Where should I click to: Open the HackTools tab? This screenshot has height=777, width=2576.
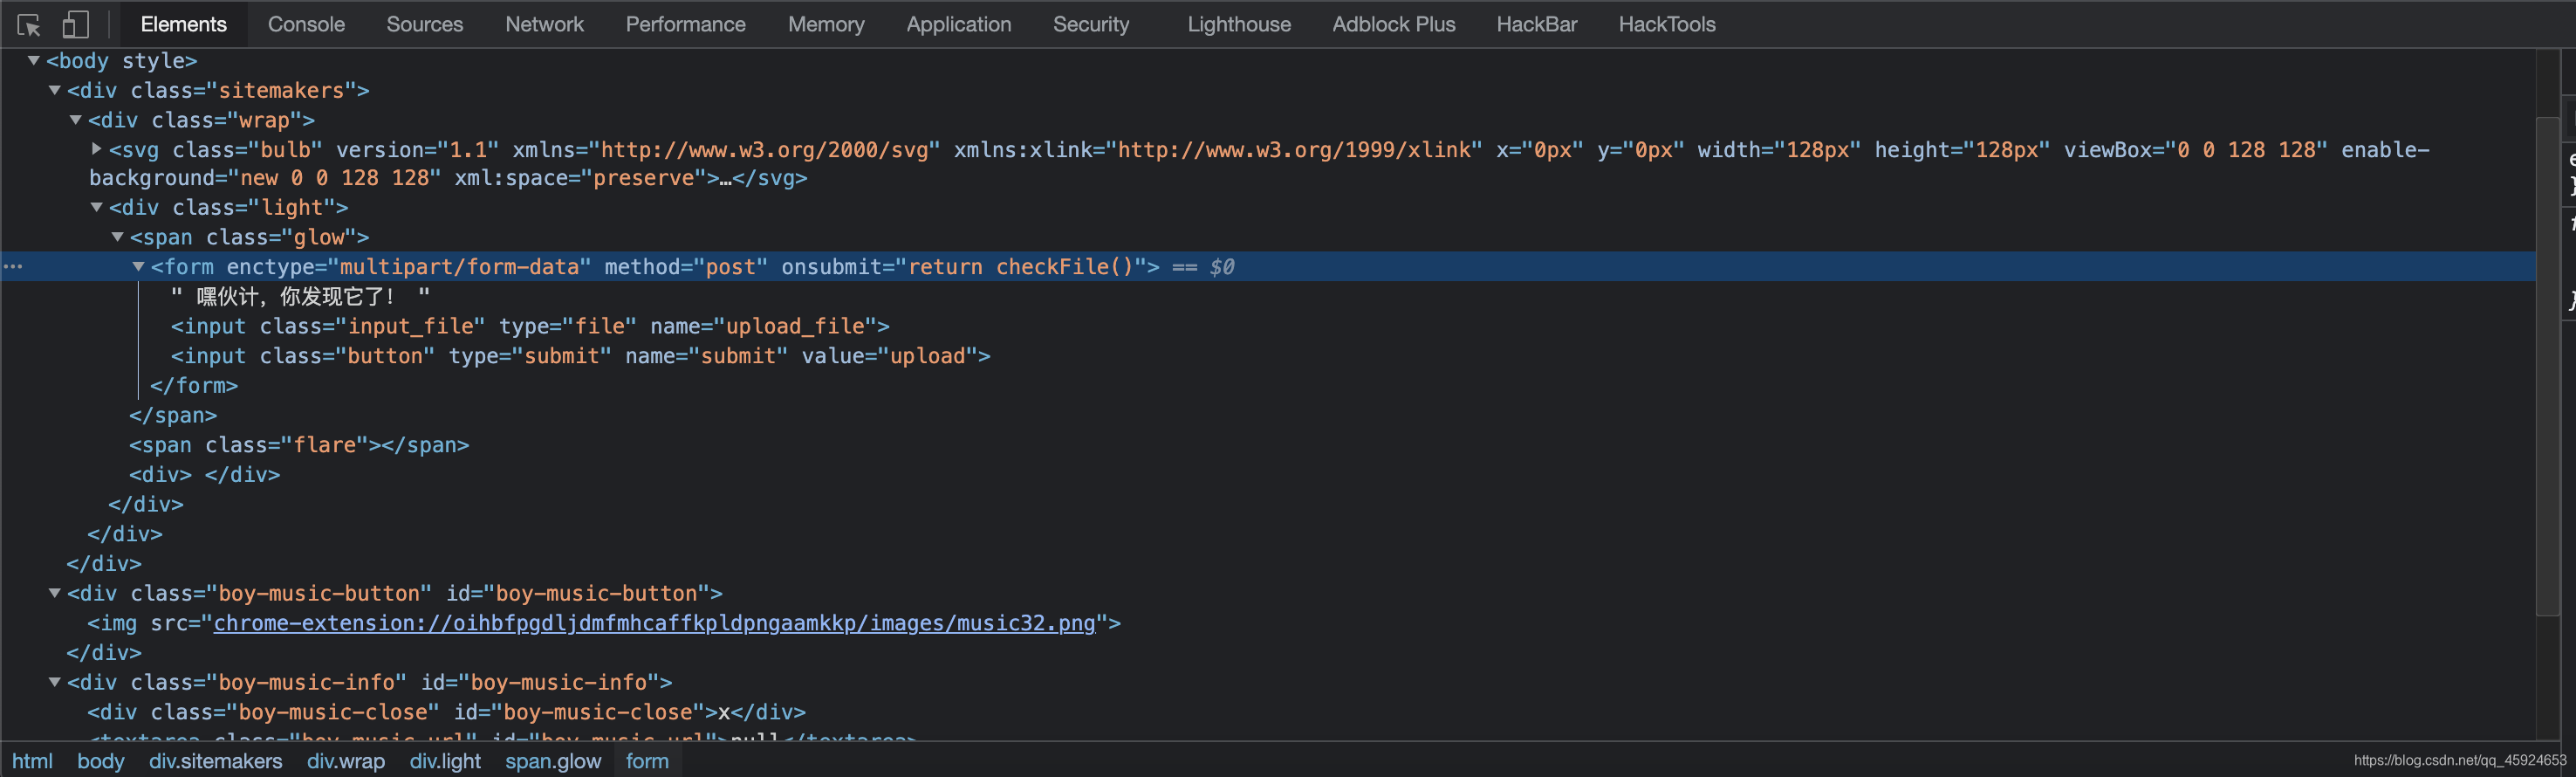(1667, 24)
